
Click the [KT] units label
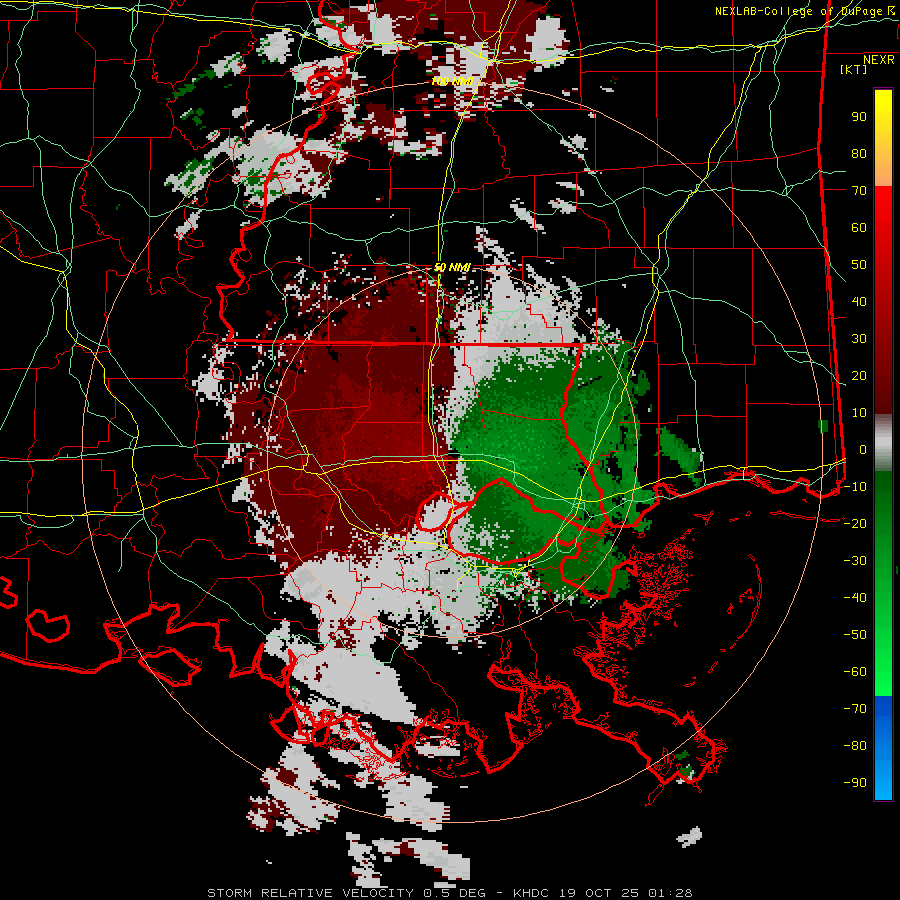(x=853, y=69)
